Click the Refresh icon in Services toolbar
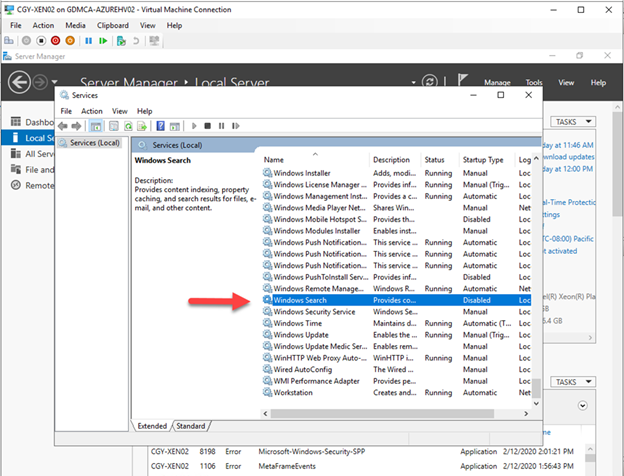 (x=128, y=126)
